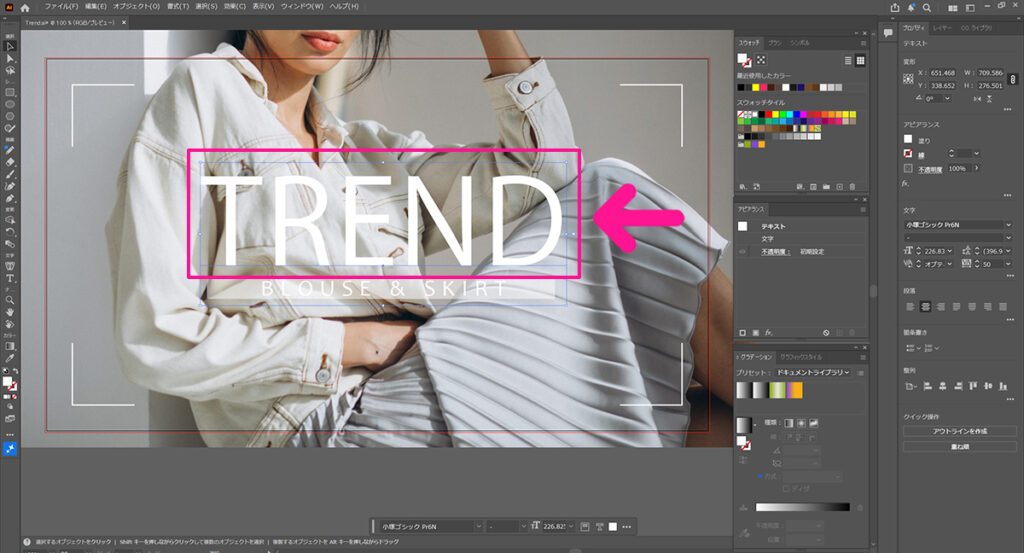
Task: Open more options in the bottom contextual bar
Action: (x=627, y=526)
